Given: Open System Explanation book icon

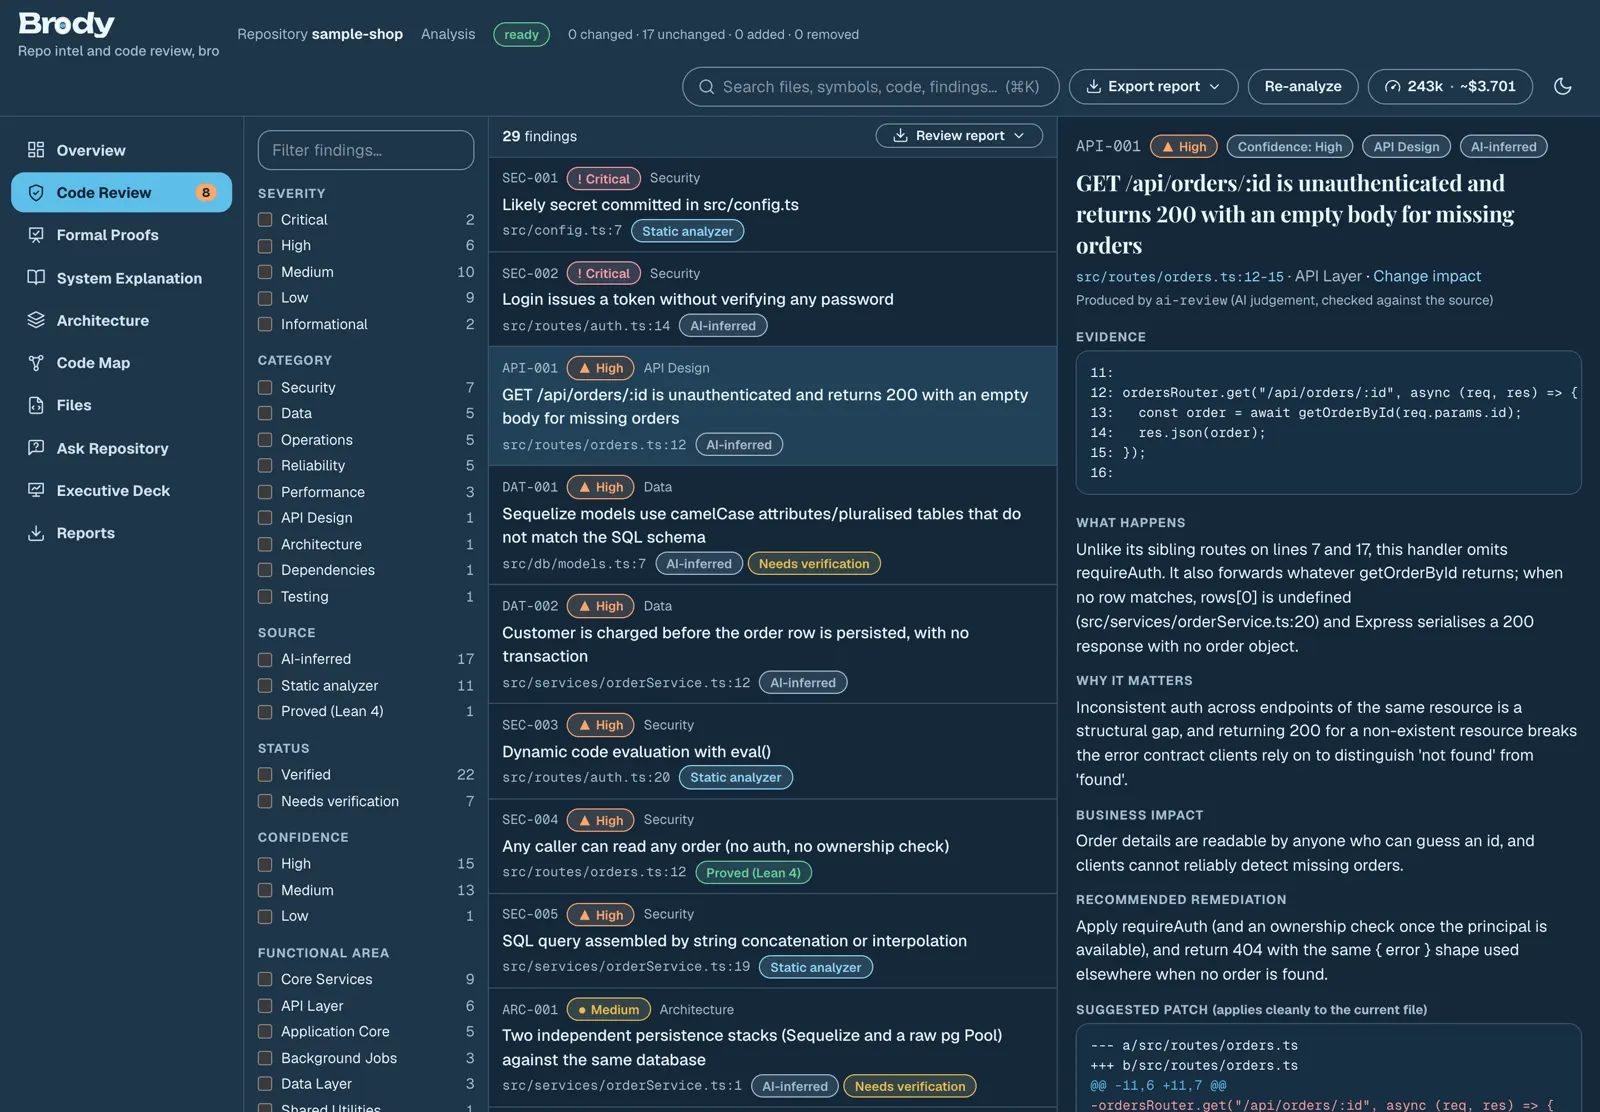Looking at the screenshot, I should (36, 278).
